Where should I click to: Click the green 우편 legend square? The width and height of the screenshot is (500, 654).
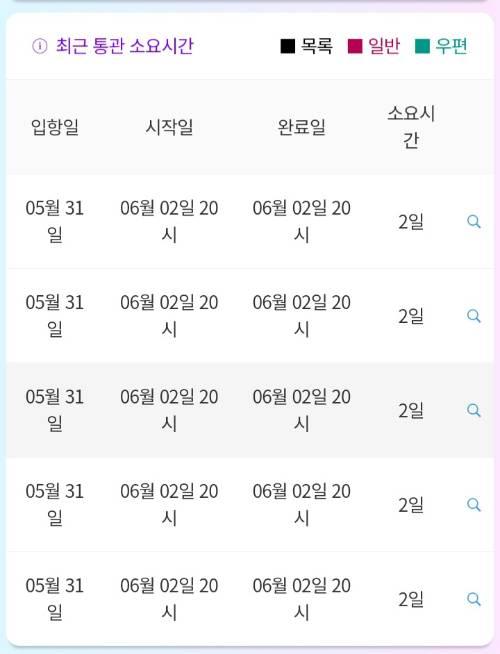pos(422,46)
